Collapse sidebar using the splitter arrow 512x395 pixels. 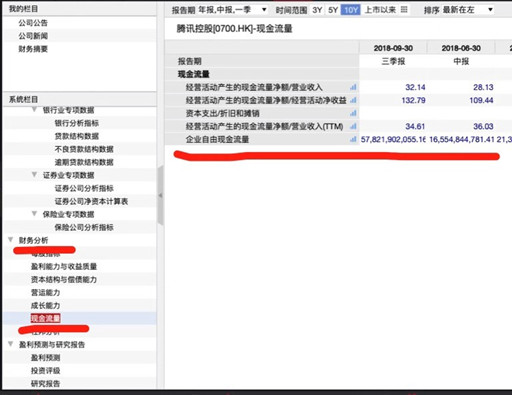[160, 196]
